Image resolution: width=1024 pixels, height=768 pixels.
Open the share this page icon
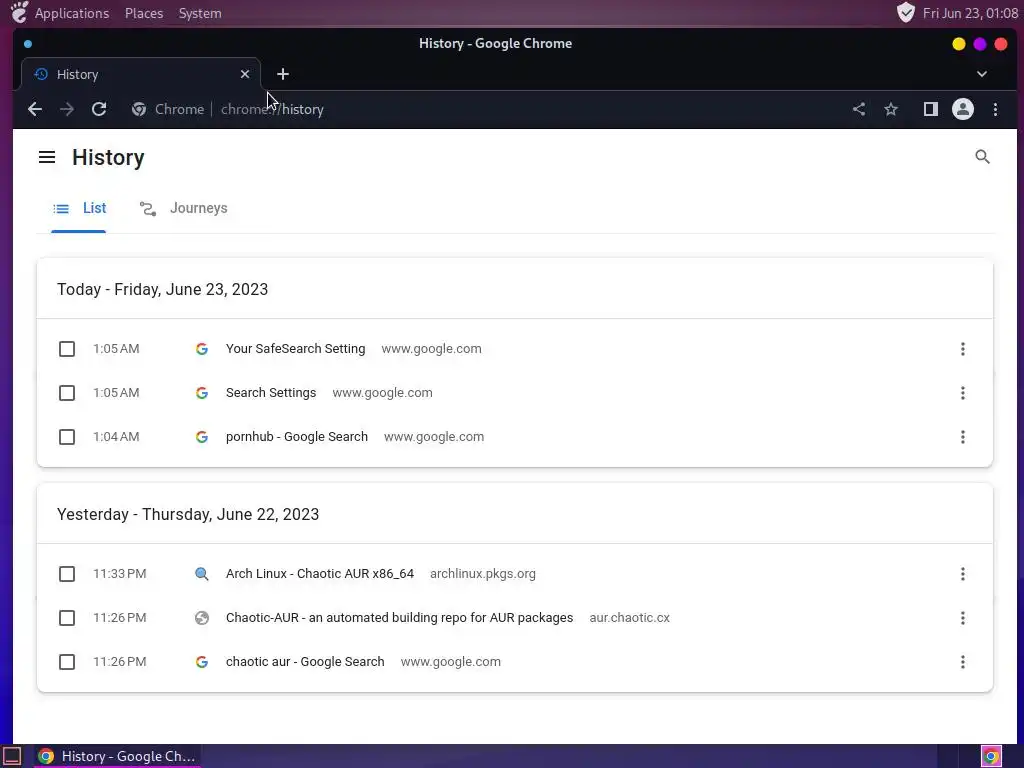click(x=859, y=109)
